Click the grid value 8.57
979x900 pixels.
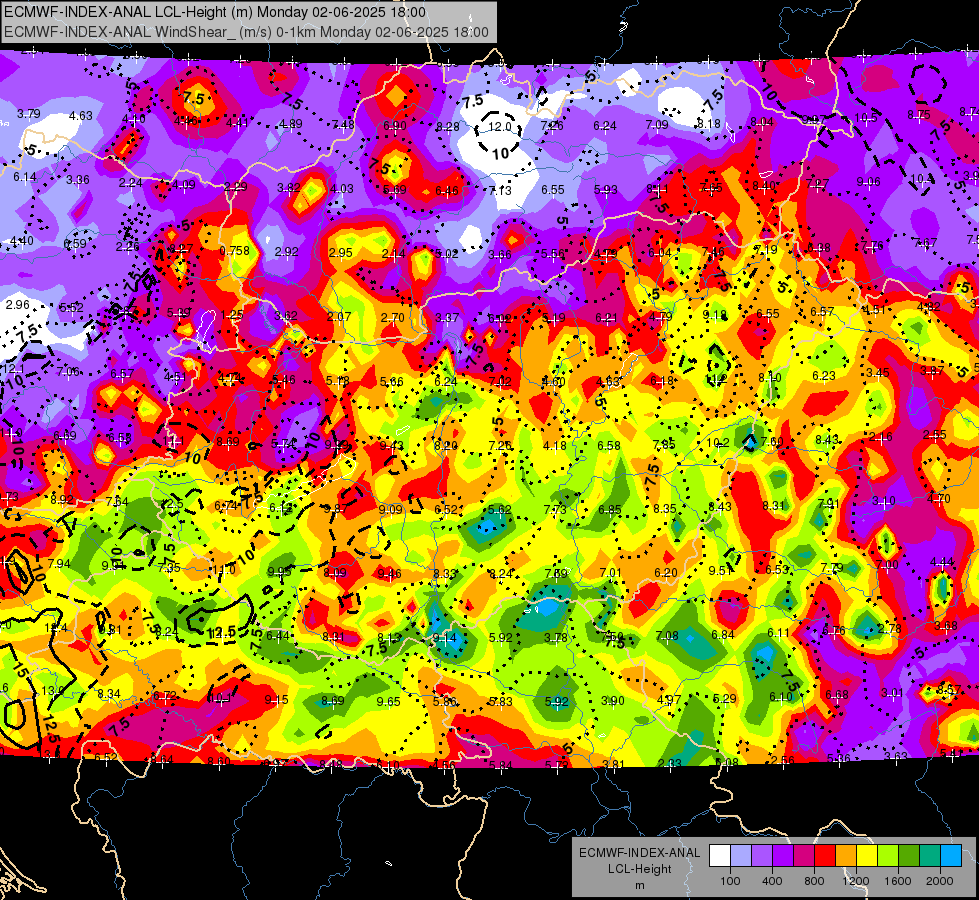click(x=949, y=690)
